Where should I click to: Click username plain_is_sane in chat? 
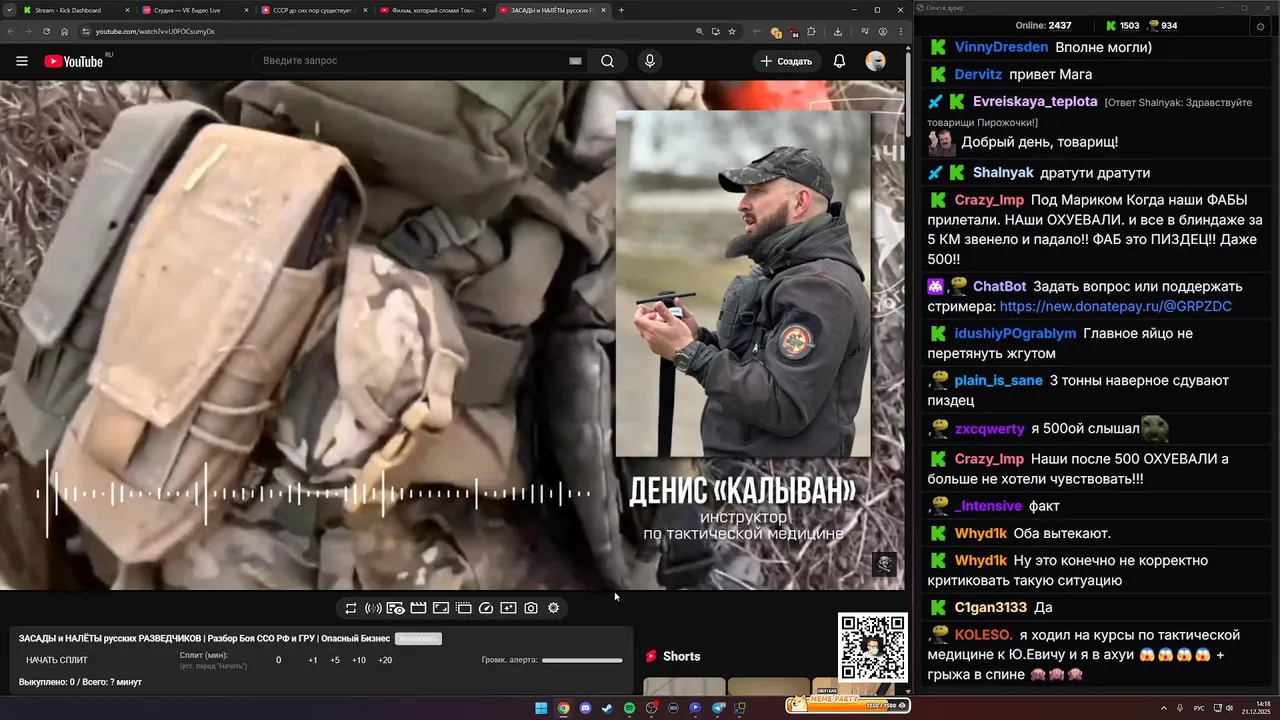998,380
